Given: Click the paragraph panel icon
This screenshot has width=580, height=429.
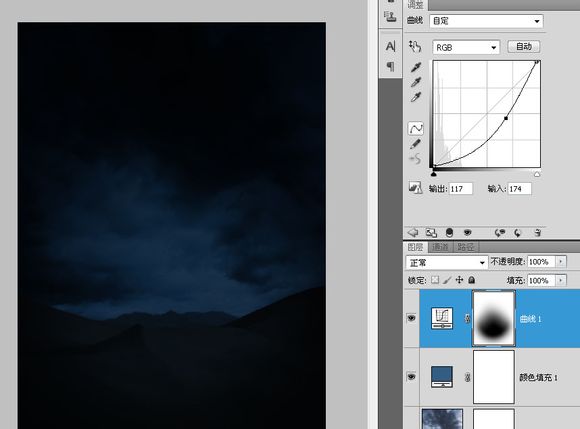Looking at the screenshot, I should pyautogui.click(x=390, y=67).
